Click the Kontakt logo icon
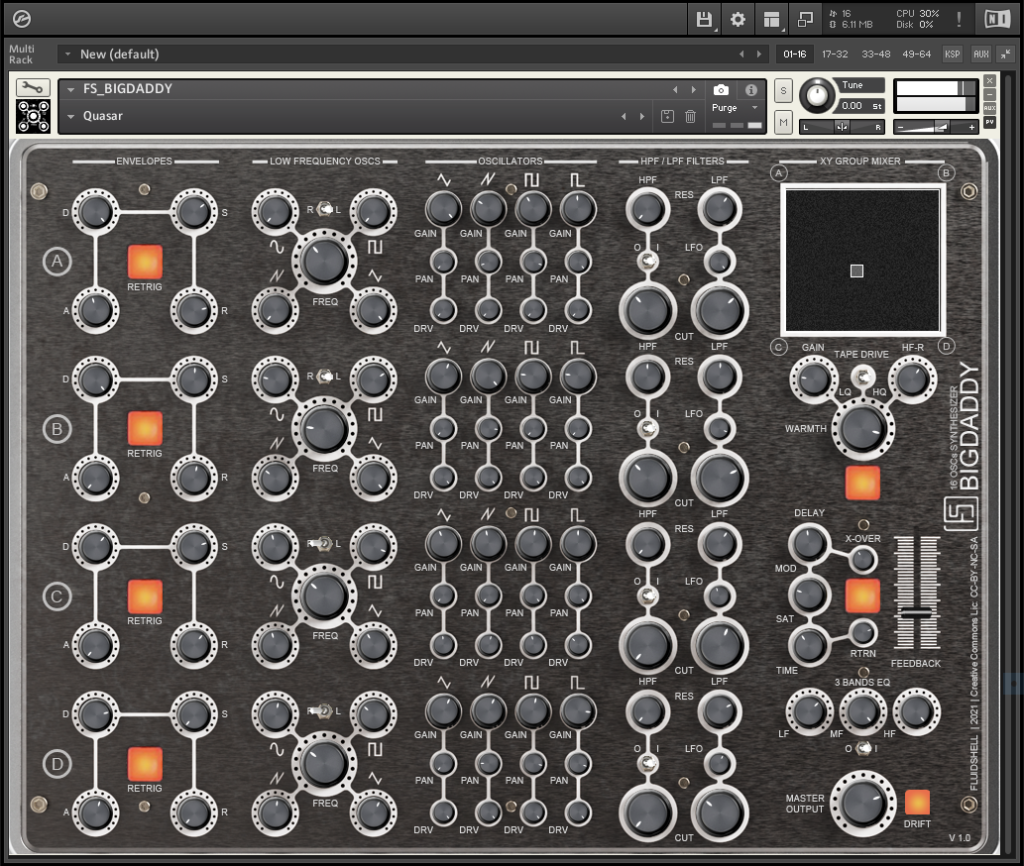This screenshot has width=1024, height=866. coord(22,19)
